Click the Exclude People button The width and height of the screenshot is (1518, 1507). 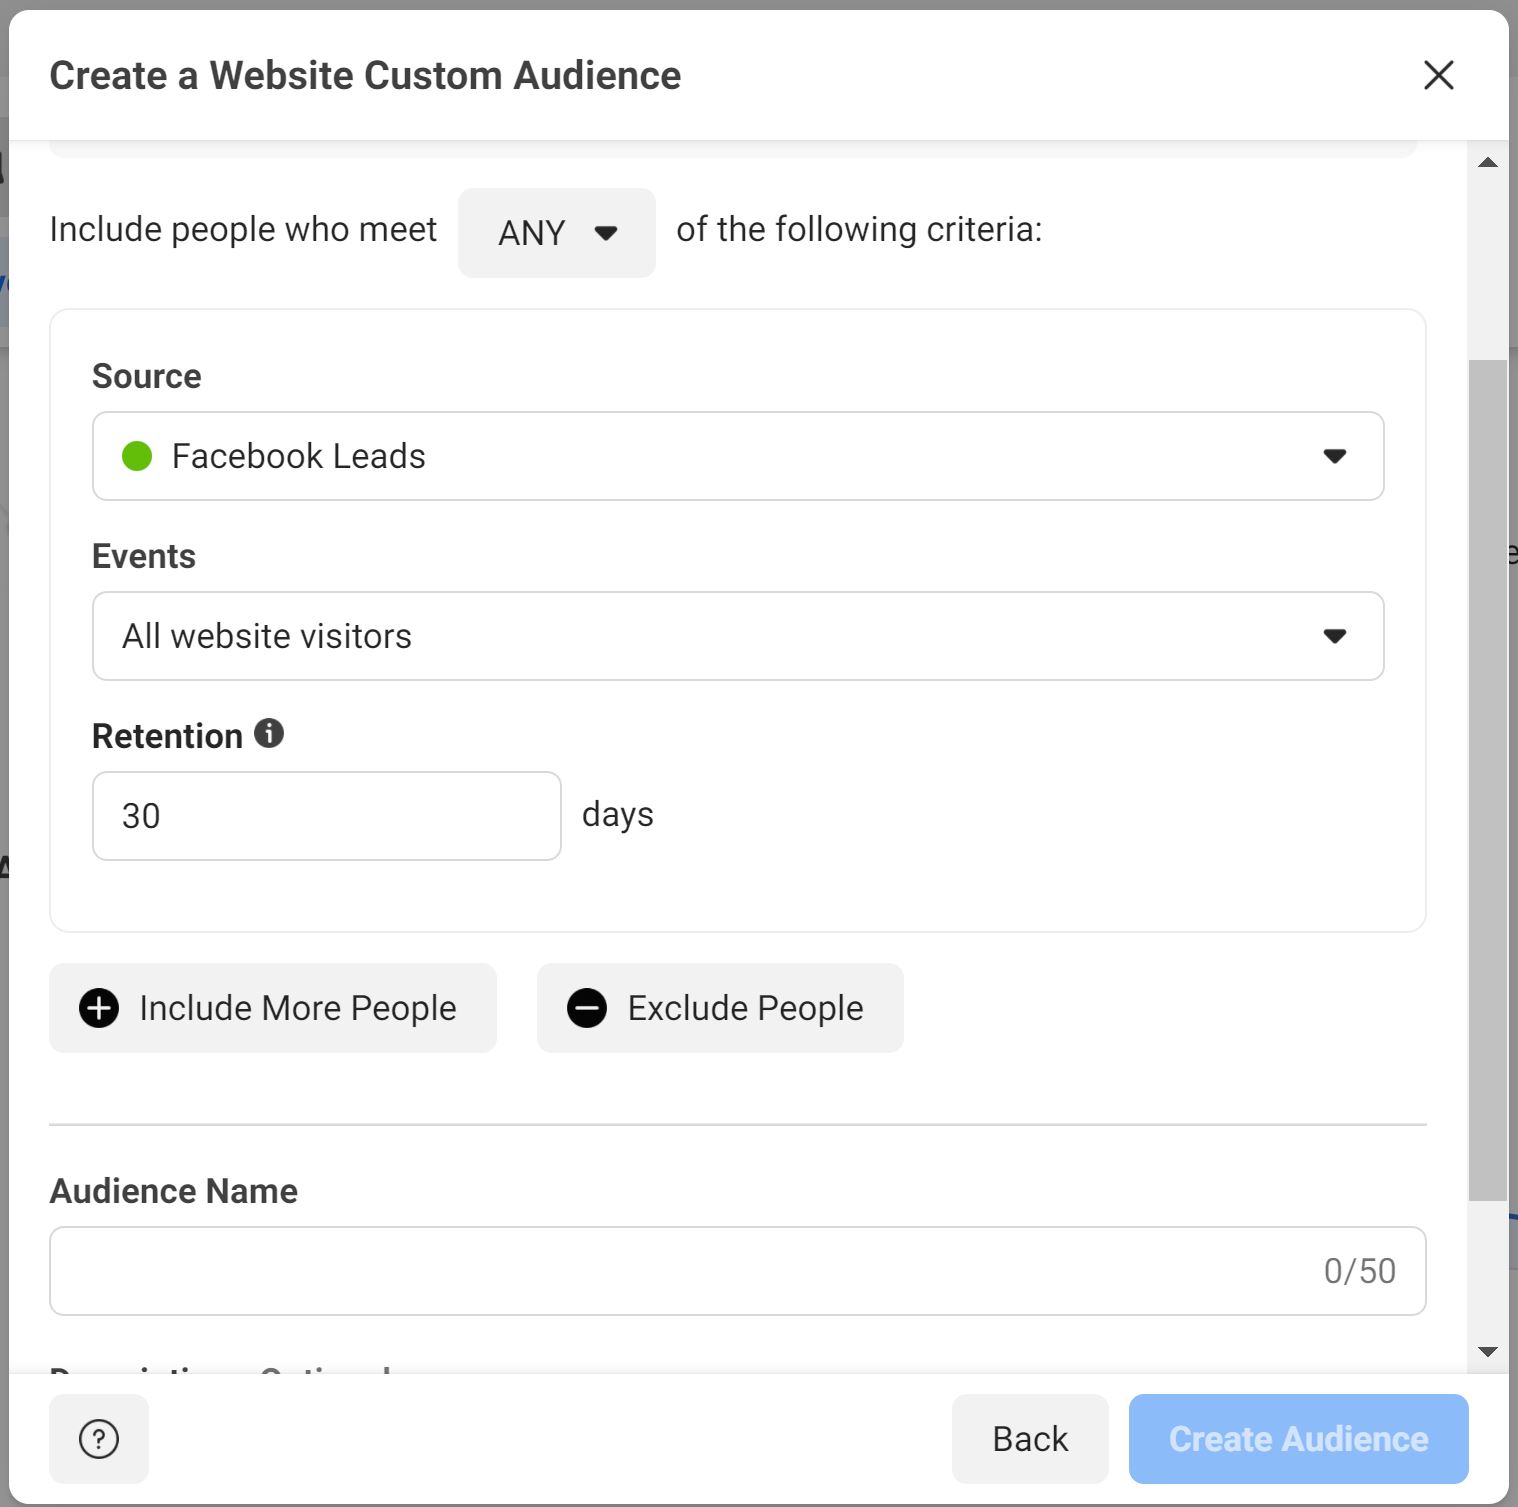(x=720, y=1008)
